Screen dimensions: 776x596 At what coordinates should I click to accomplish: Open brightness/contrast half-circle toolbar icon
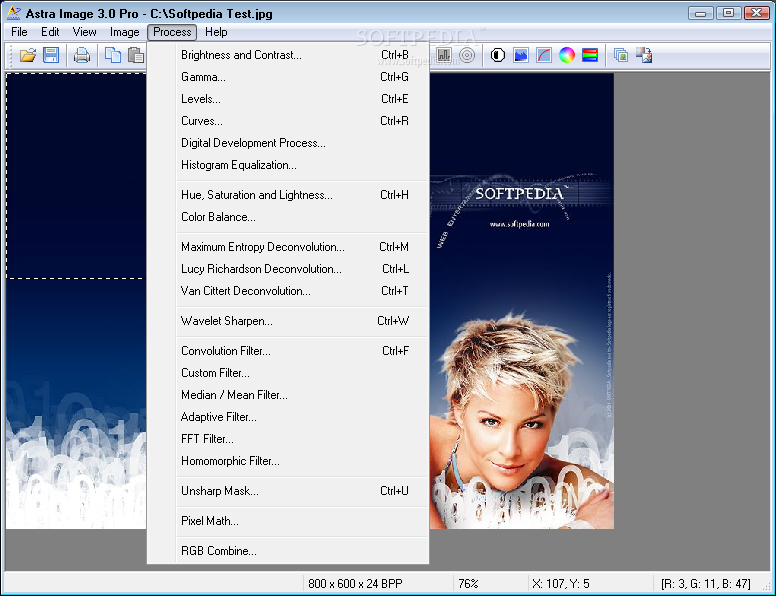point(498,55)
